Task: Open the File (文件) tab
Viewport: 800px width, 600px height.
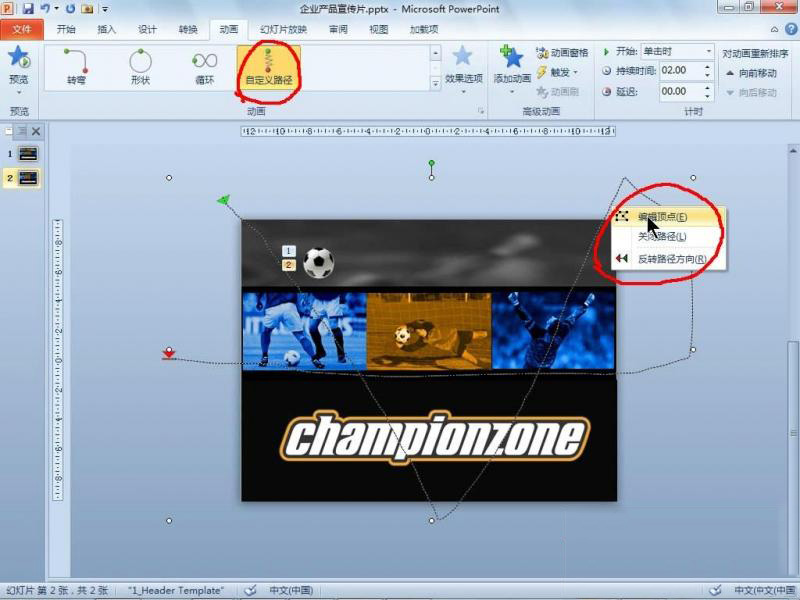Action: pos(21,30)
